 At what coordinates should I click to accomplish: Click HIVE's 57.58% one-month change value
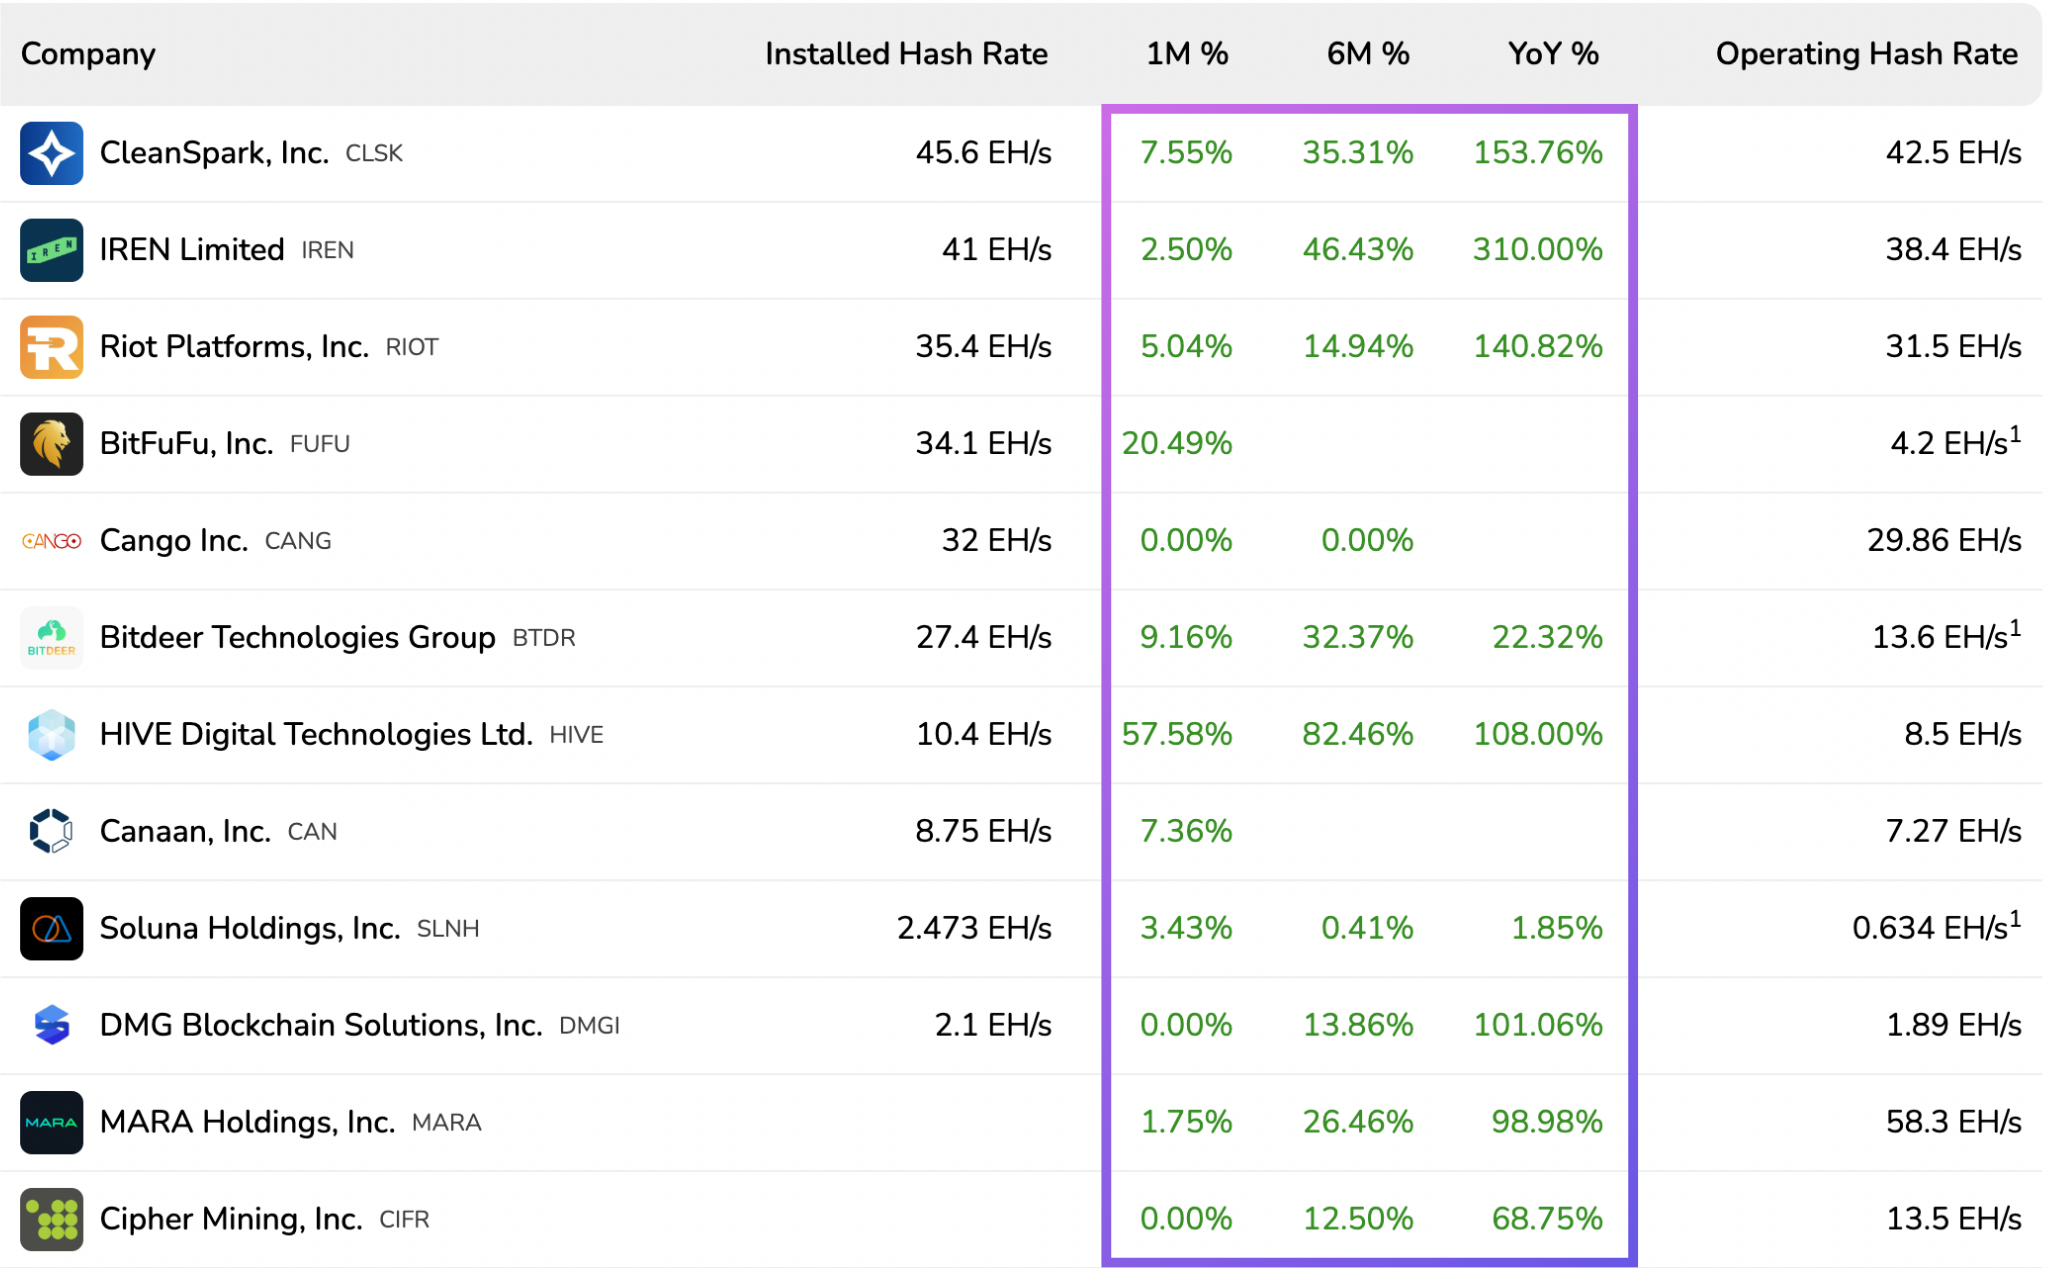[1176, 734]
